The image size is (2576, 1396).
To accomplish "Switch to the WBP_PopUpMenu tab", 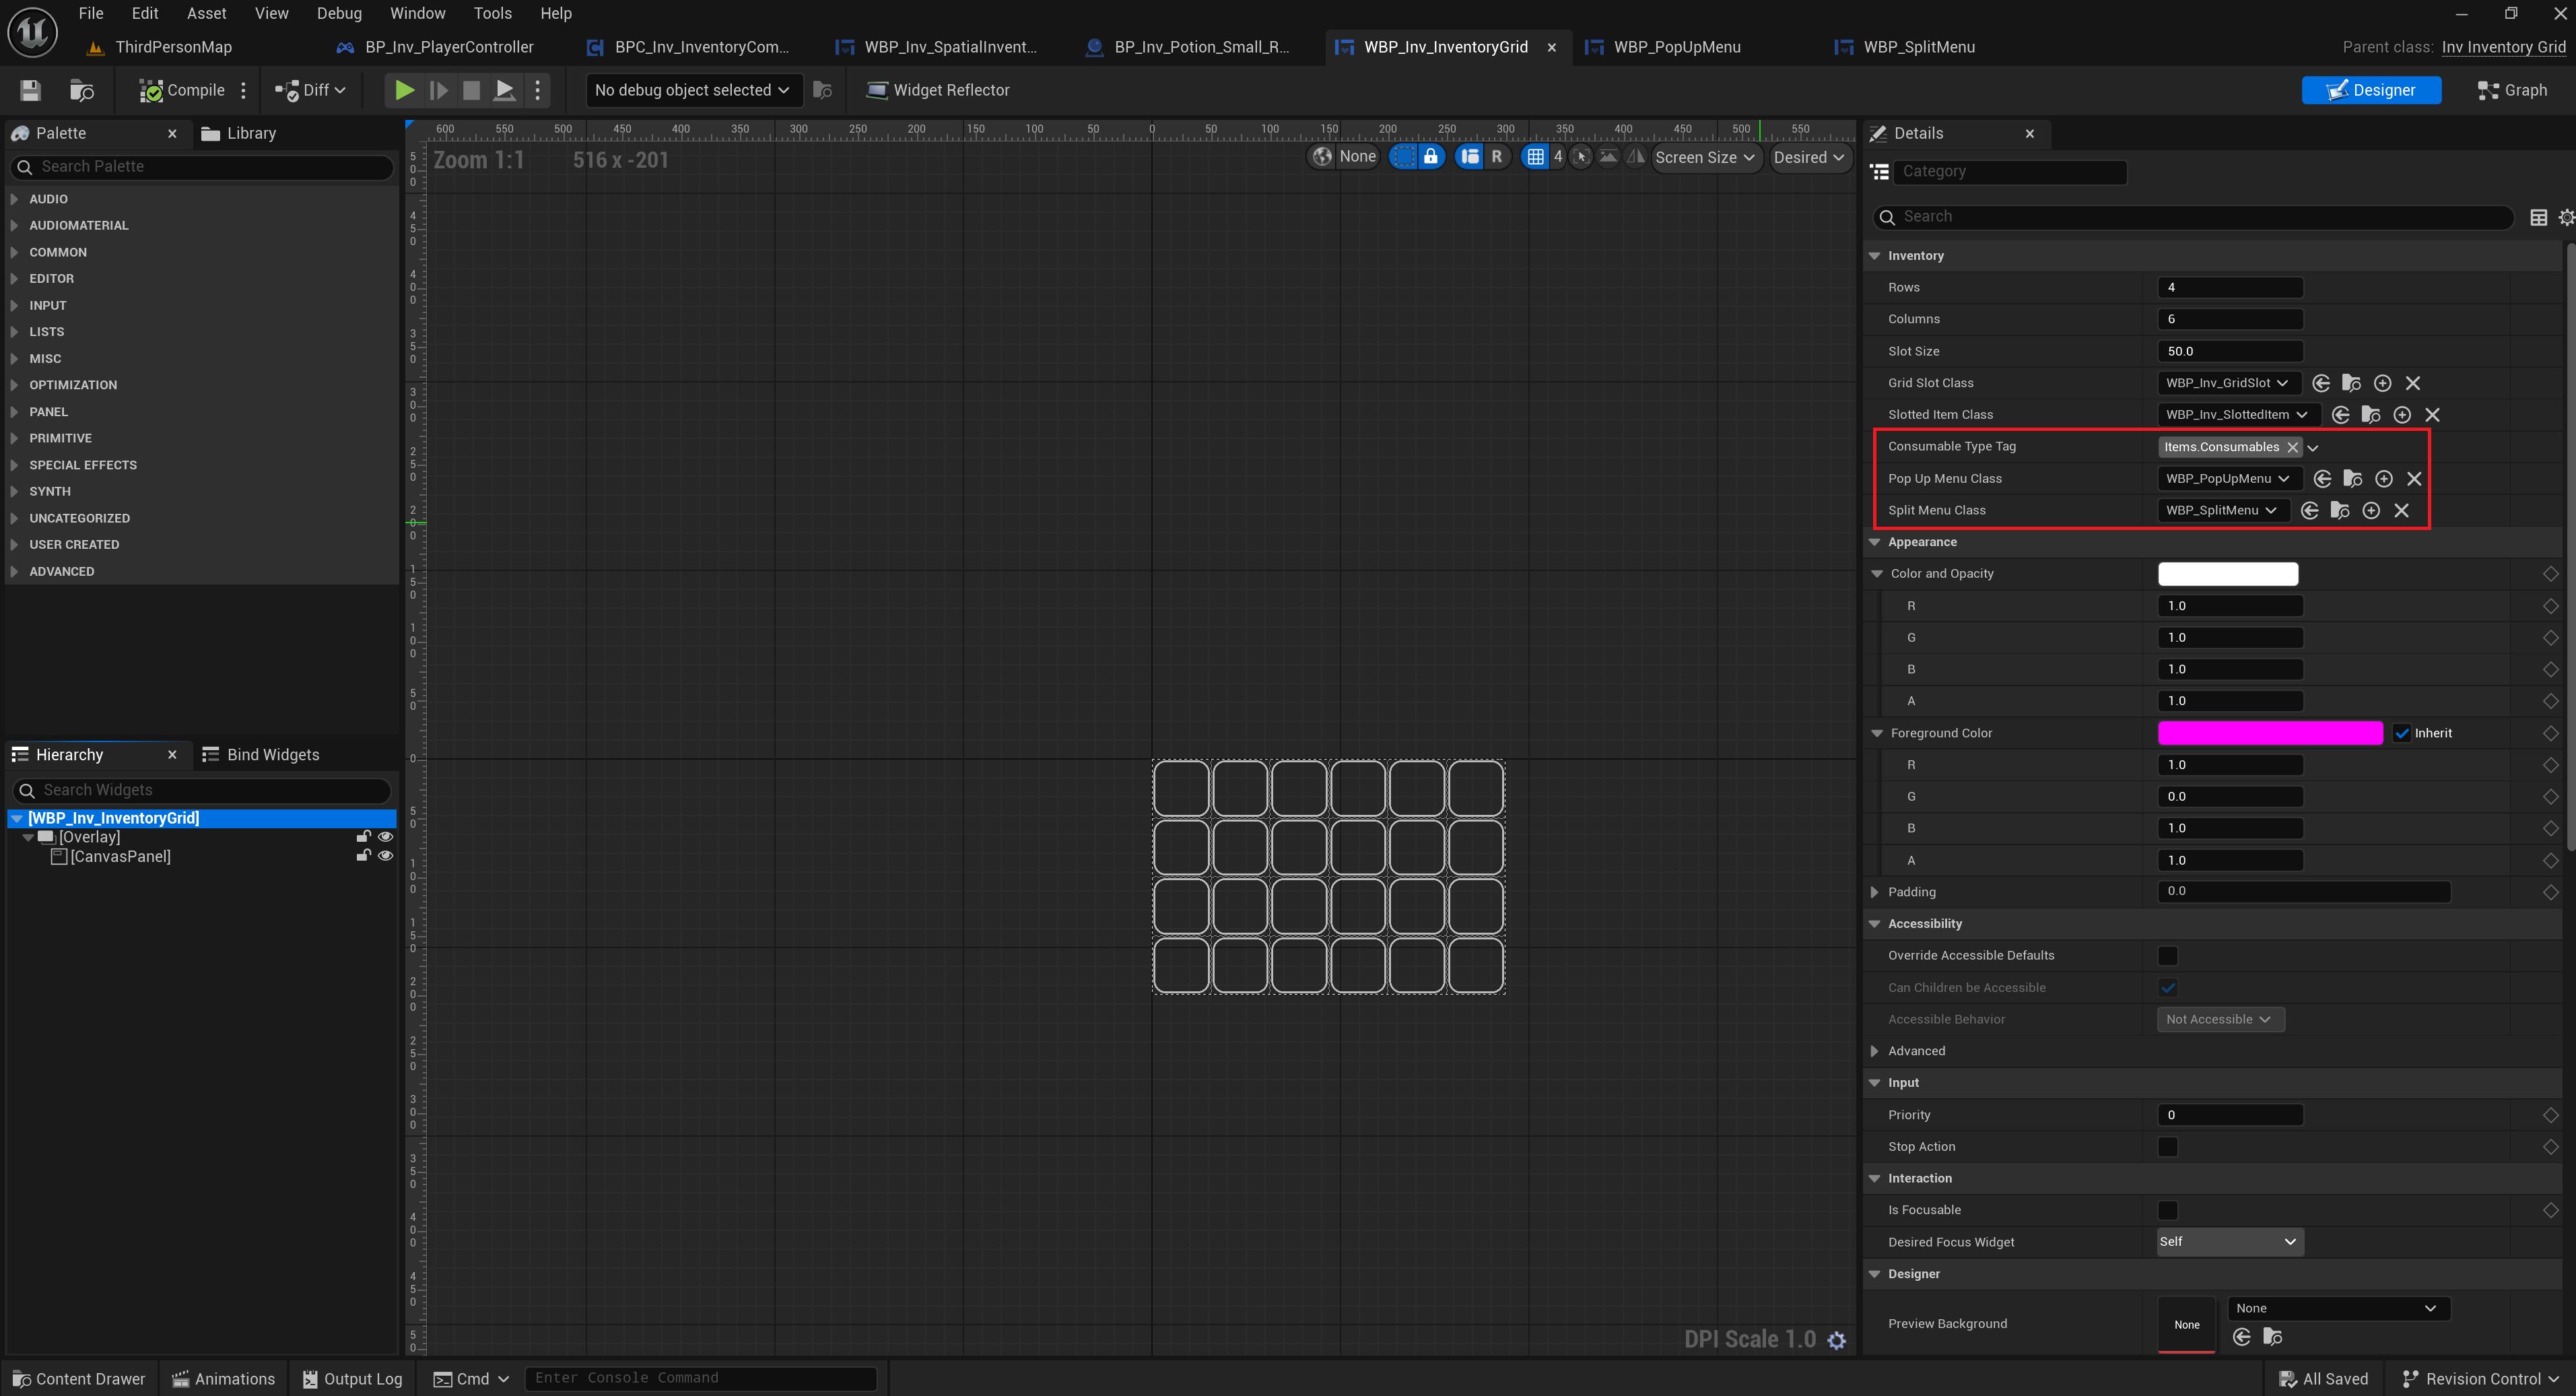I will pyautogui.click(x=1676, y=47).
